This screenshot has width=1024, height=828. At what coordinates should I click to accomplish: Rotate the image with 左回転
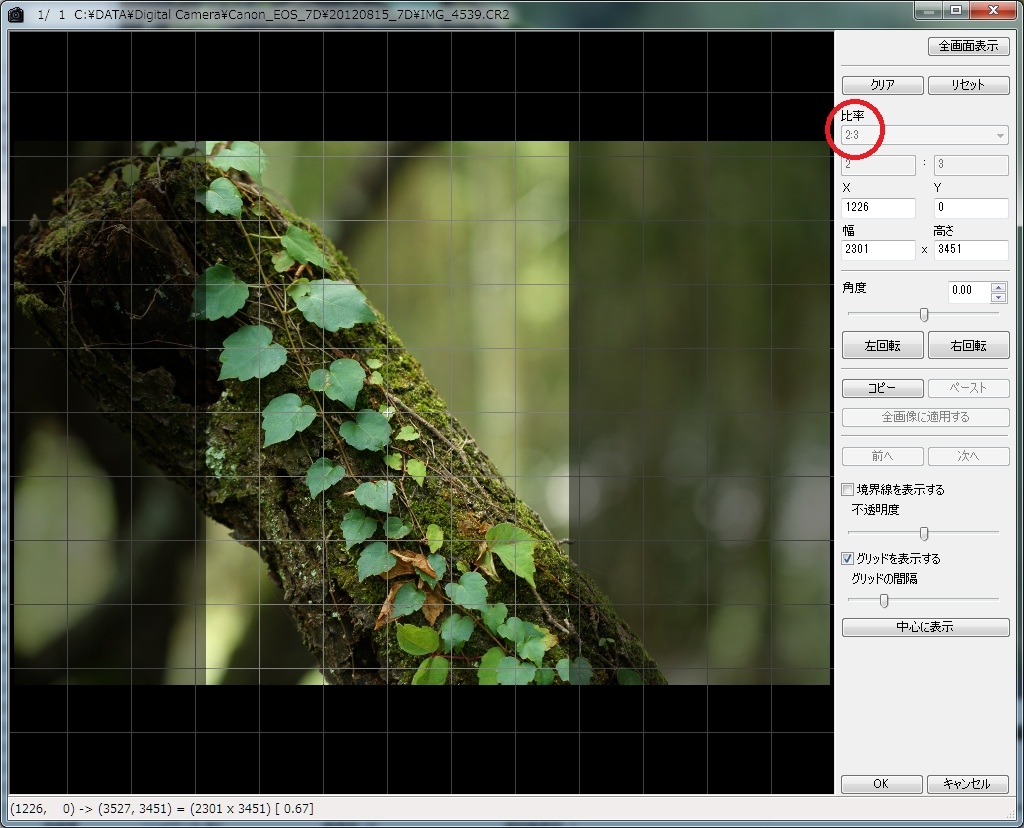882,346
